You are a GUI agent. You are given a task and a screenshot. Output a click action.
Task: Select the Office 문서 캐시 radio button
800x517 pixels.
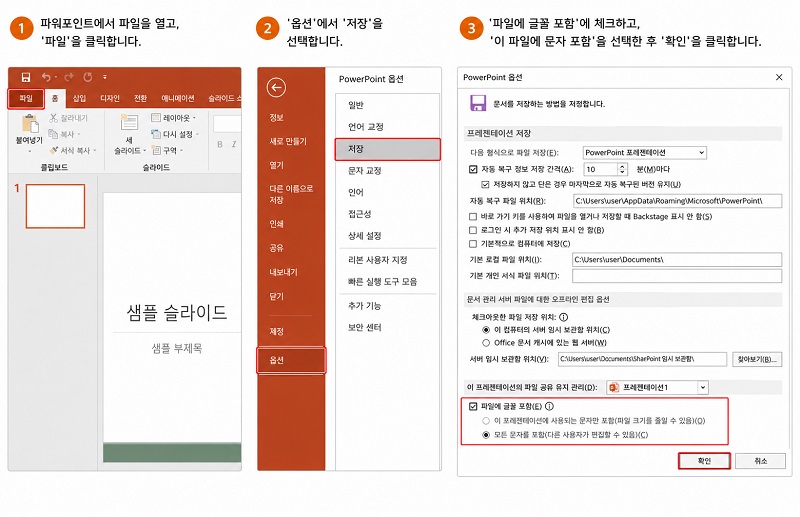pyautogui.click(x=486, y=343)
